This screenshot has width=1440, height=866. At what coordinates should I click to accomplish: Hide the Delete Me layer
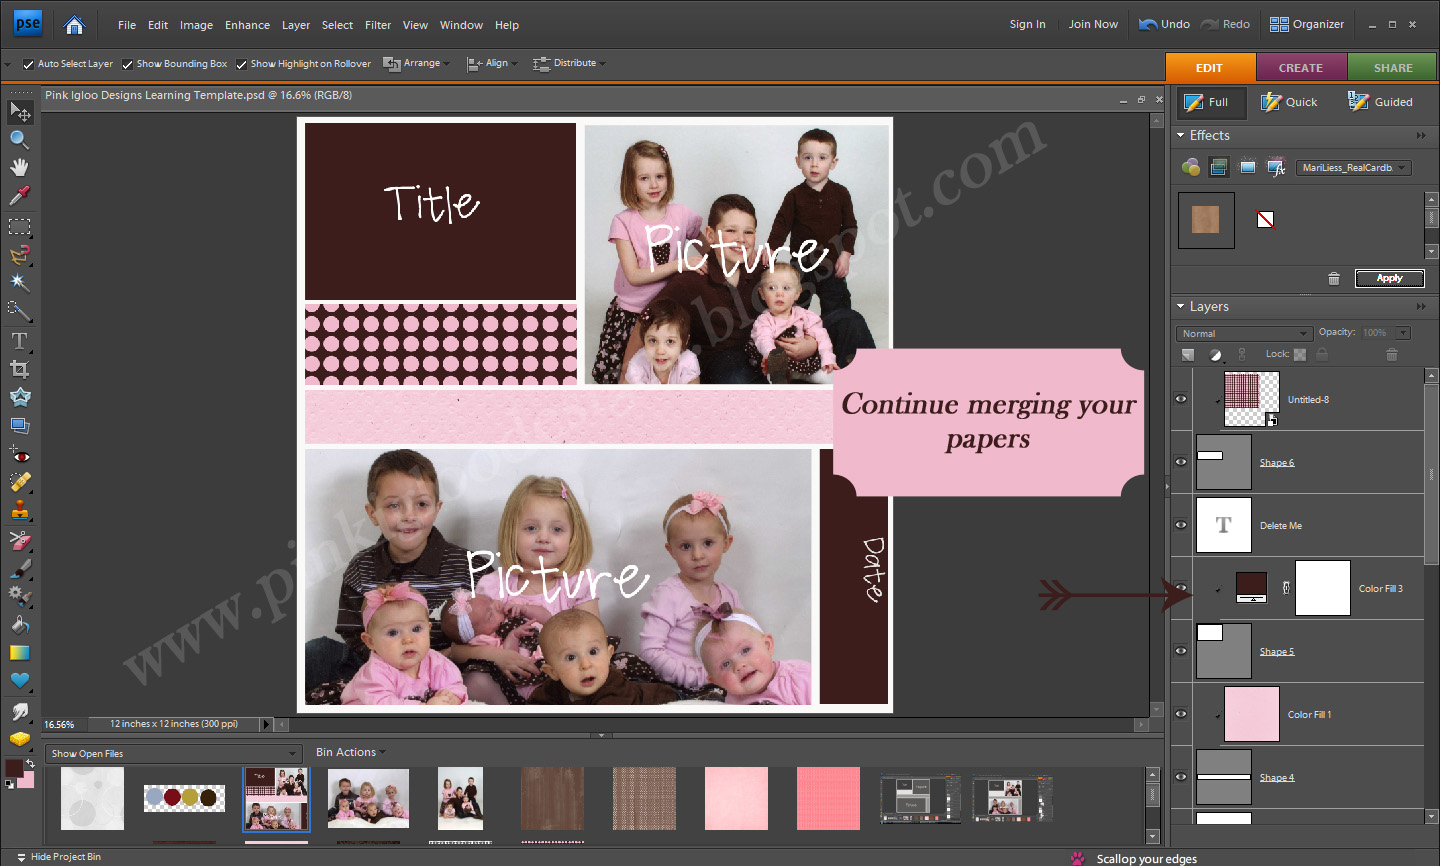point(1181,525)
